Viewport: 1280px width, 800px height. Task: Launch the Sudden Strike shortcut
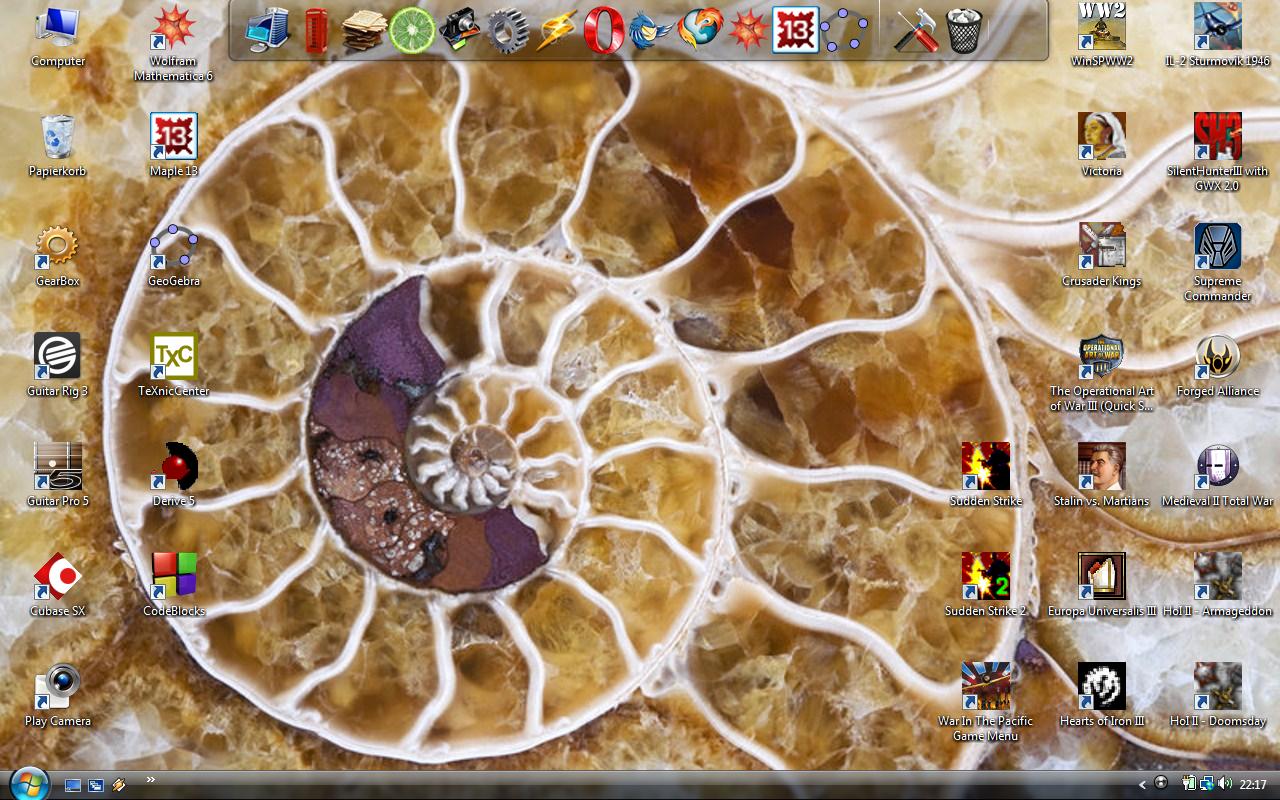coord(986,476)
